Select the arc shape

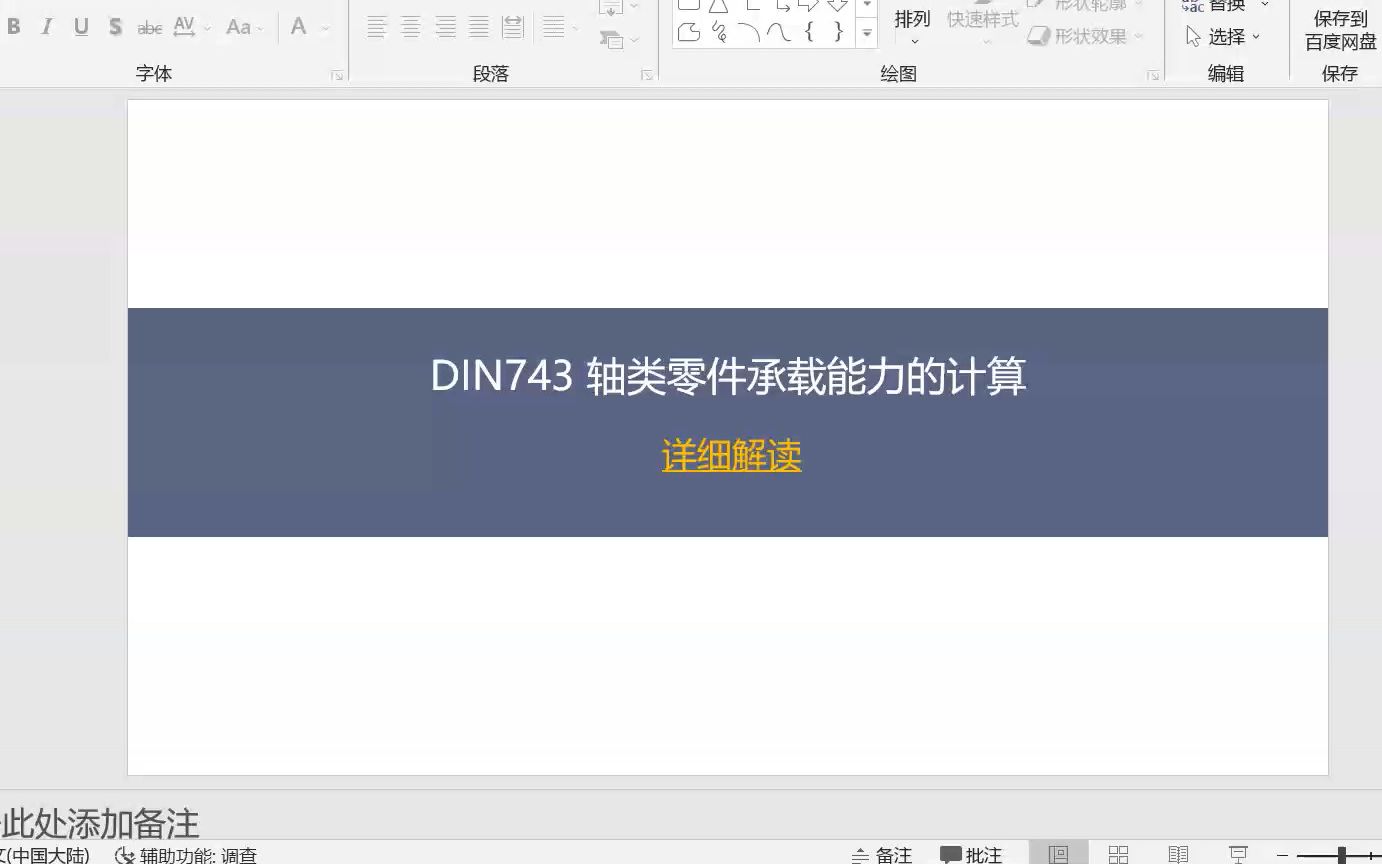[x=748, y=33]
